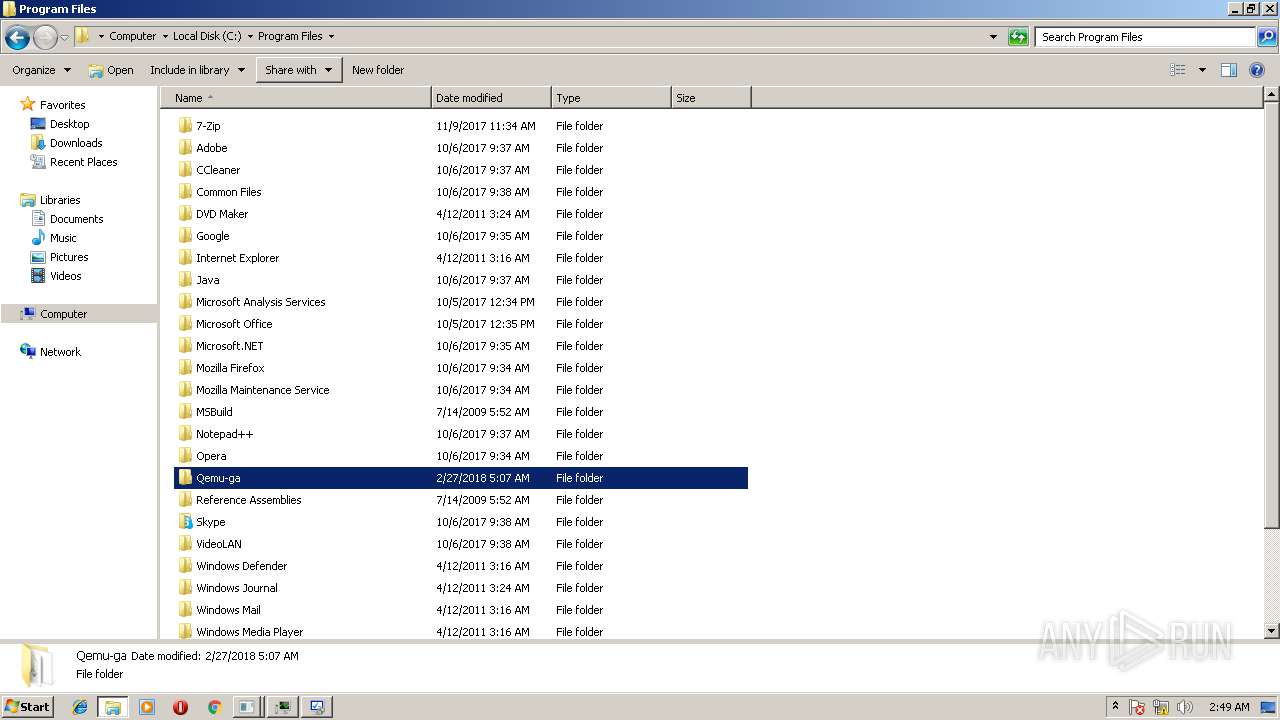Sort by Date modified column header
Screen dimensions: 1280x720
(491, 98)
